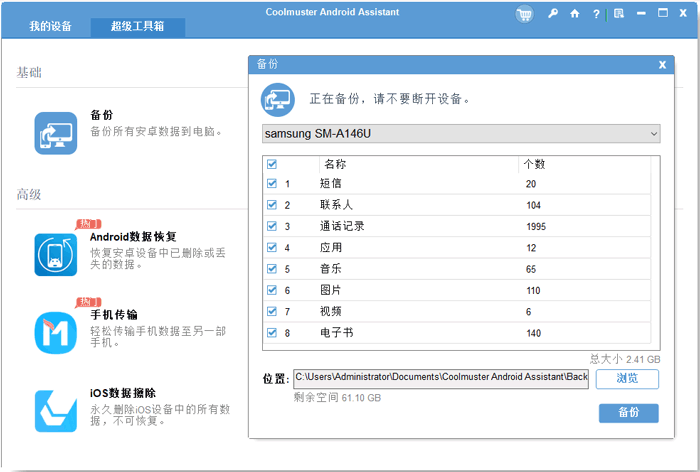
Task: Click the 手机传输 title text
Action: tap(114, 315)
